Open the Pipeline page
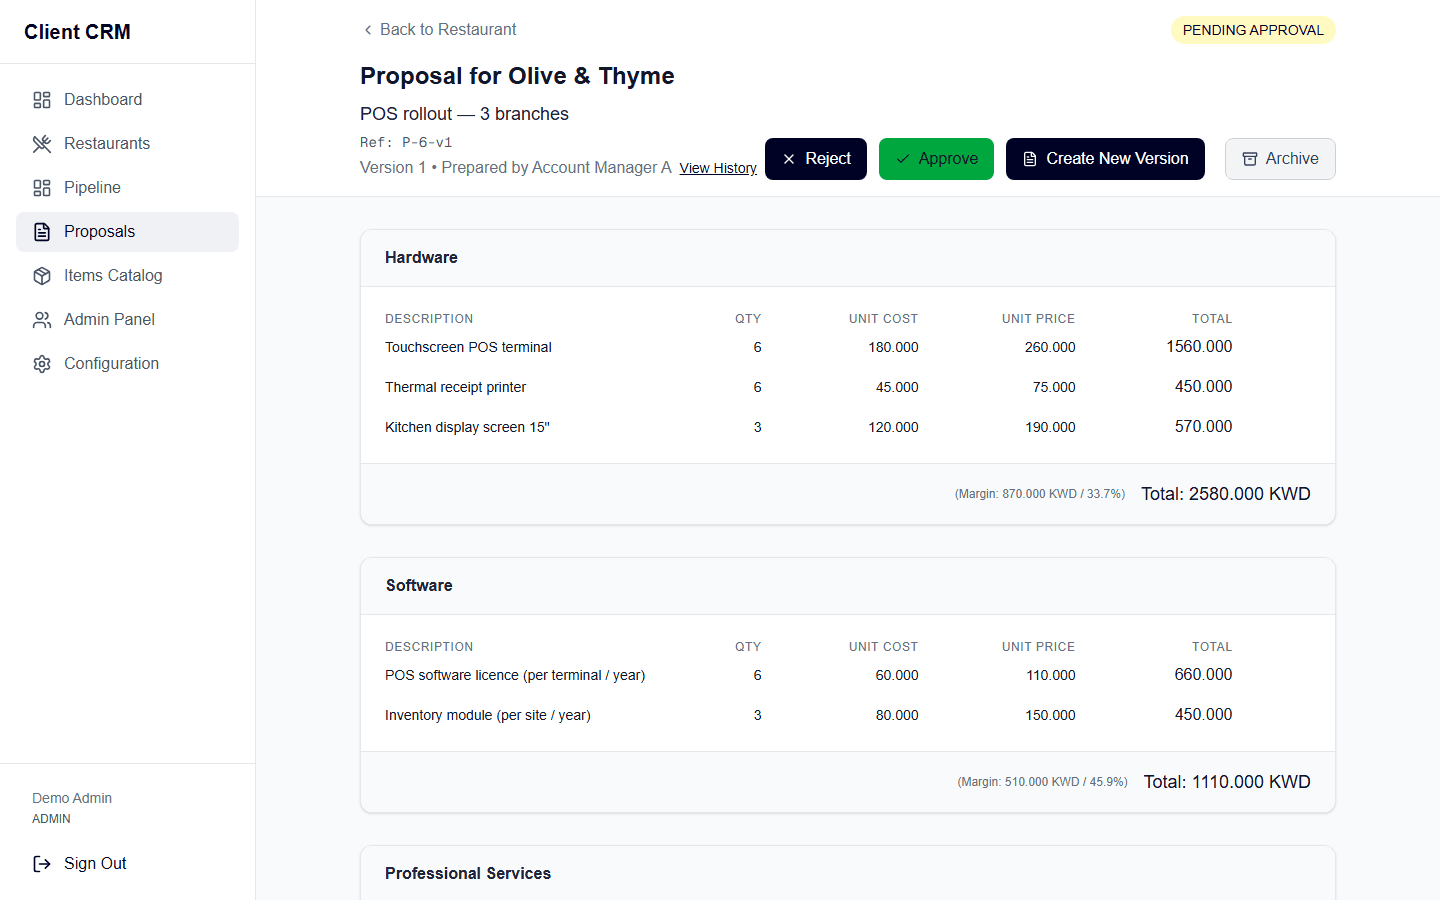The height and width of the screenshot is (900, 1440). point(127,188)
